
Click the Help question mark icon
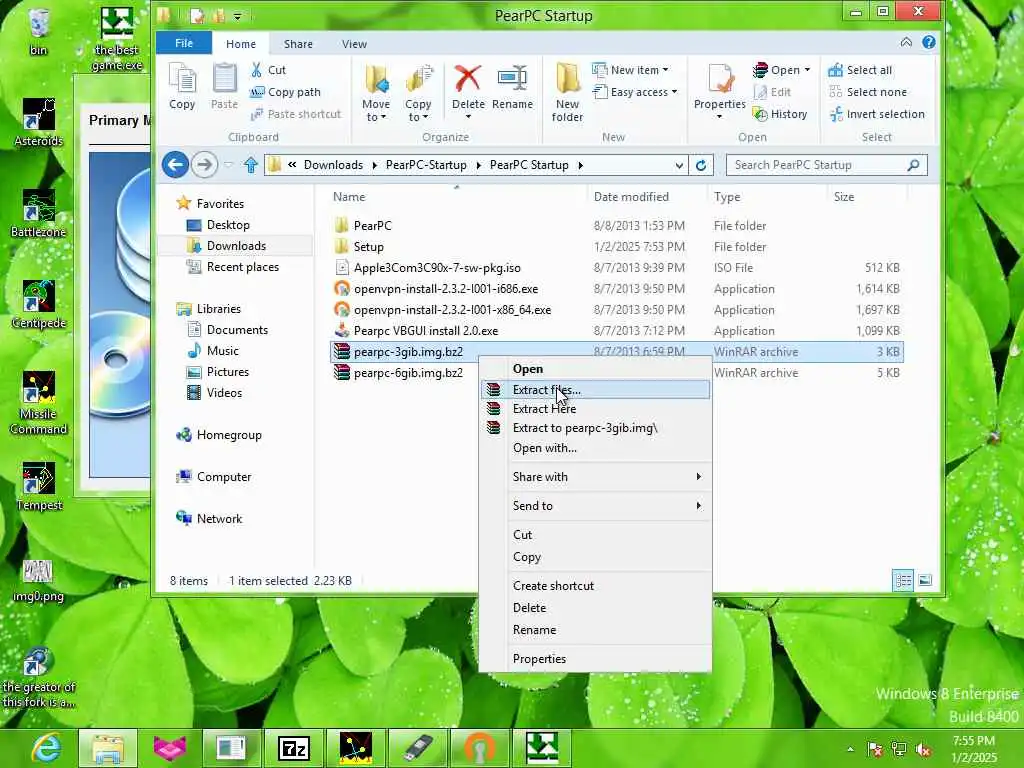point(929,42)
